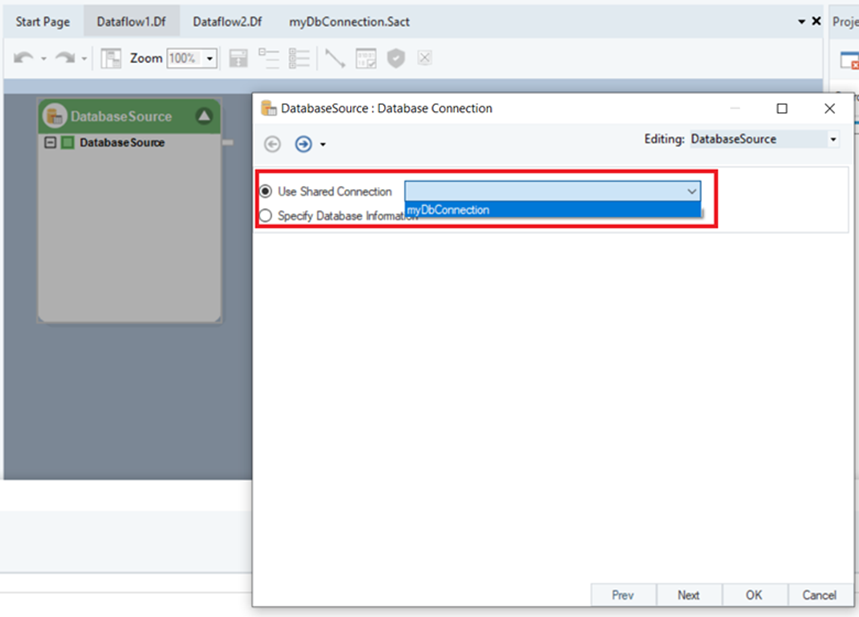Open the shared connection combo box arrow

coord(691,191)
